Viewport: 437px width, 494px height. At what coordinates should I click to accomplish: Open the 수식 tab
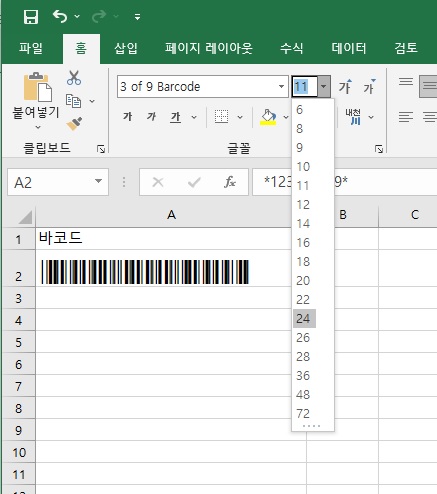tap(291, 48)
